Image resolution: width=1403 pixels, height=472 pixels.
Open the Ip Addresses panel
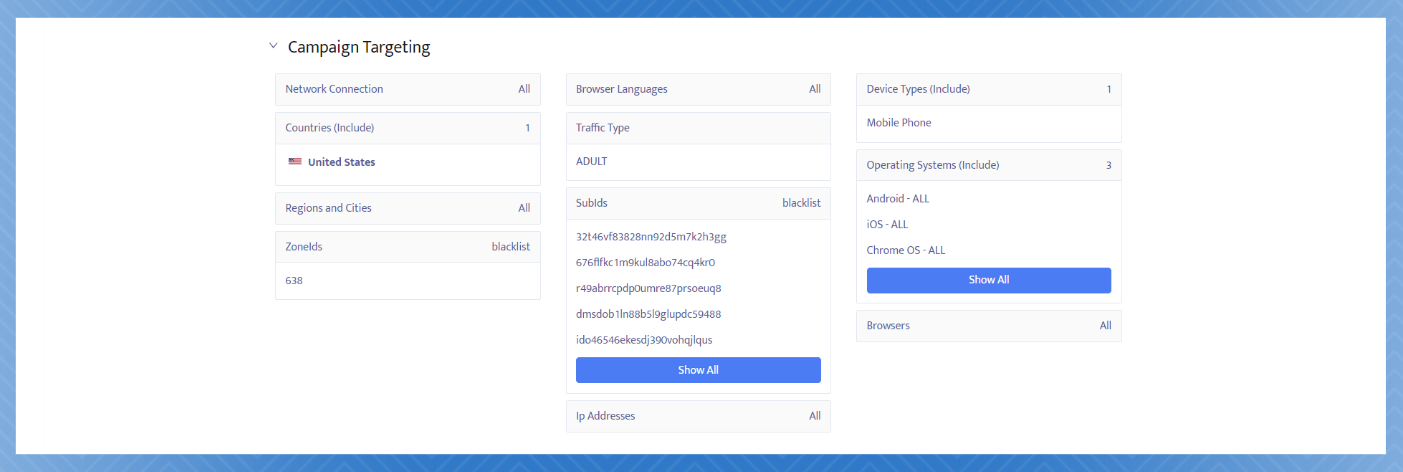698,416
